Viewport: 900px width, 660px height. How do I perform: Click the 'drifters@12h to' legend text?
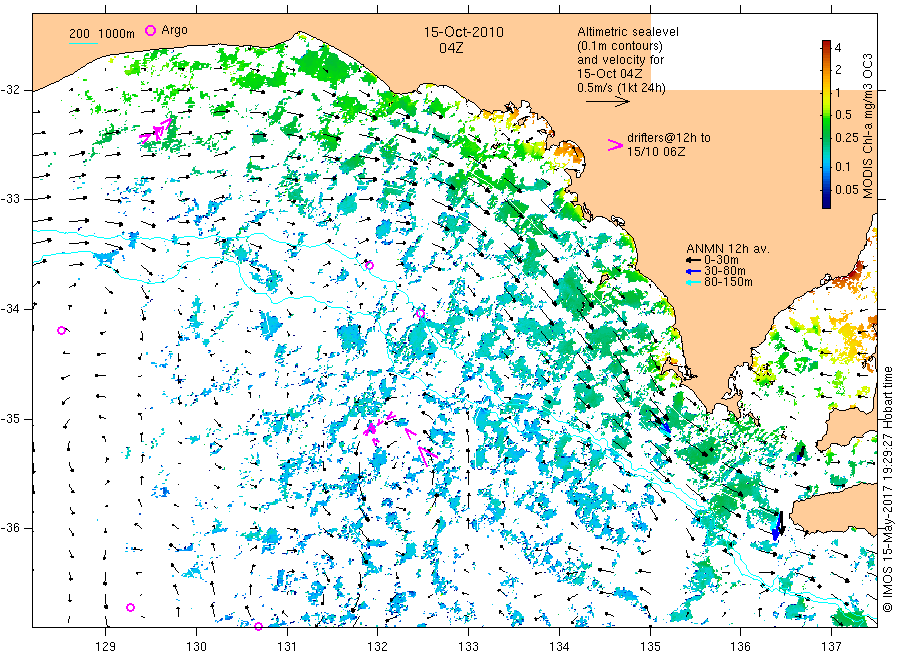[669, 138]
